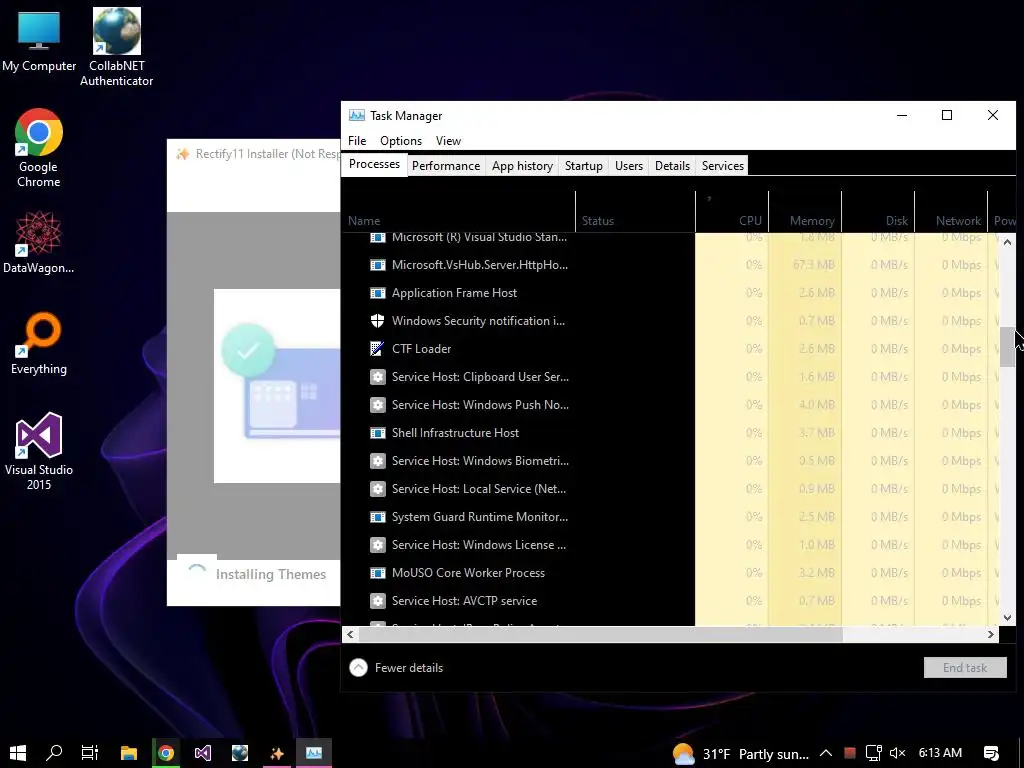Open the Options menu in Task Manager
This screenshot has height=768, width=1024.
point(400,141)
